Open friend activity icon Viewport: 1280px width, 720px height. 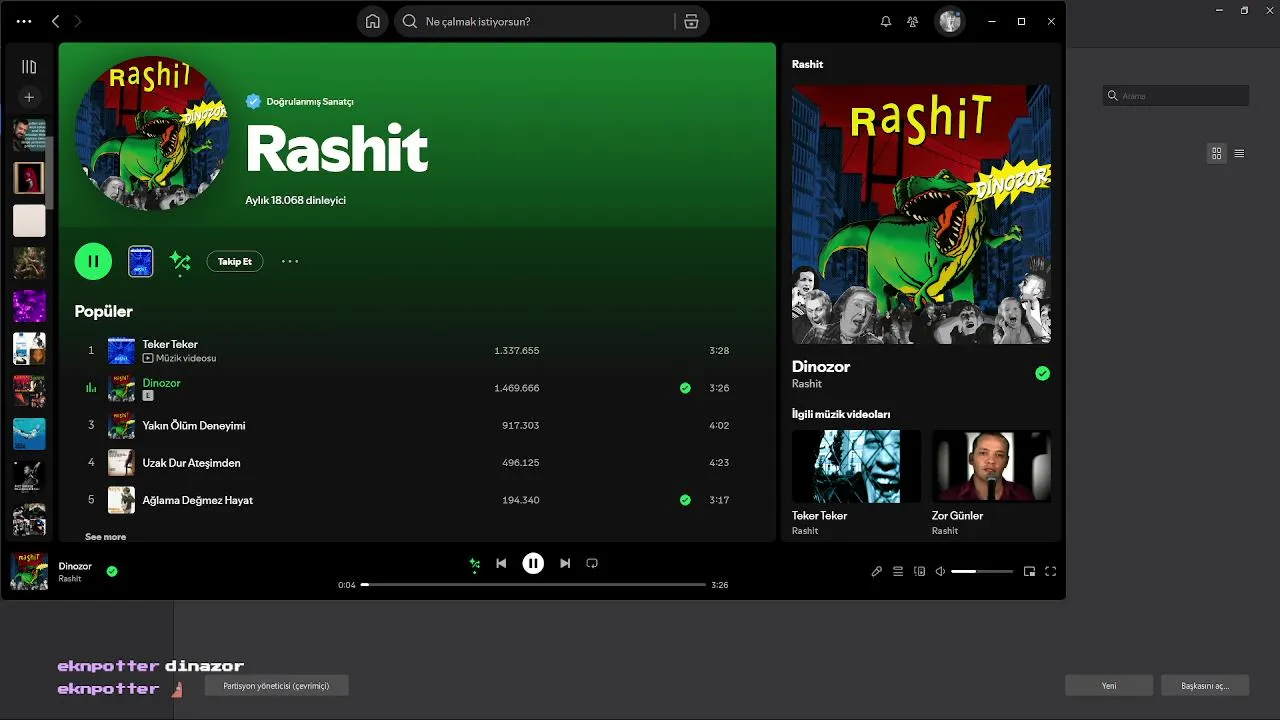coord(913,21)
